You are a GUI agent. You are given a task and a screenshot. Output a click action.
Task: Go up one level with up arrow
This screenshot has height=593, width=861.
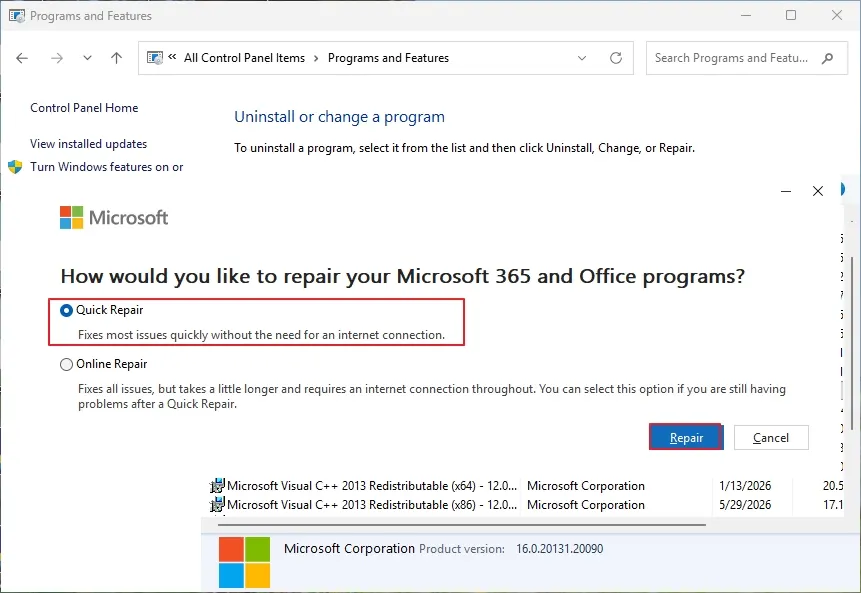tap(116, 58)
